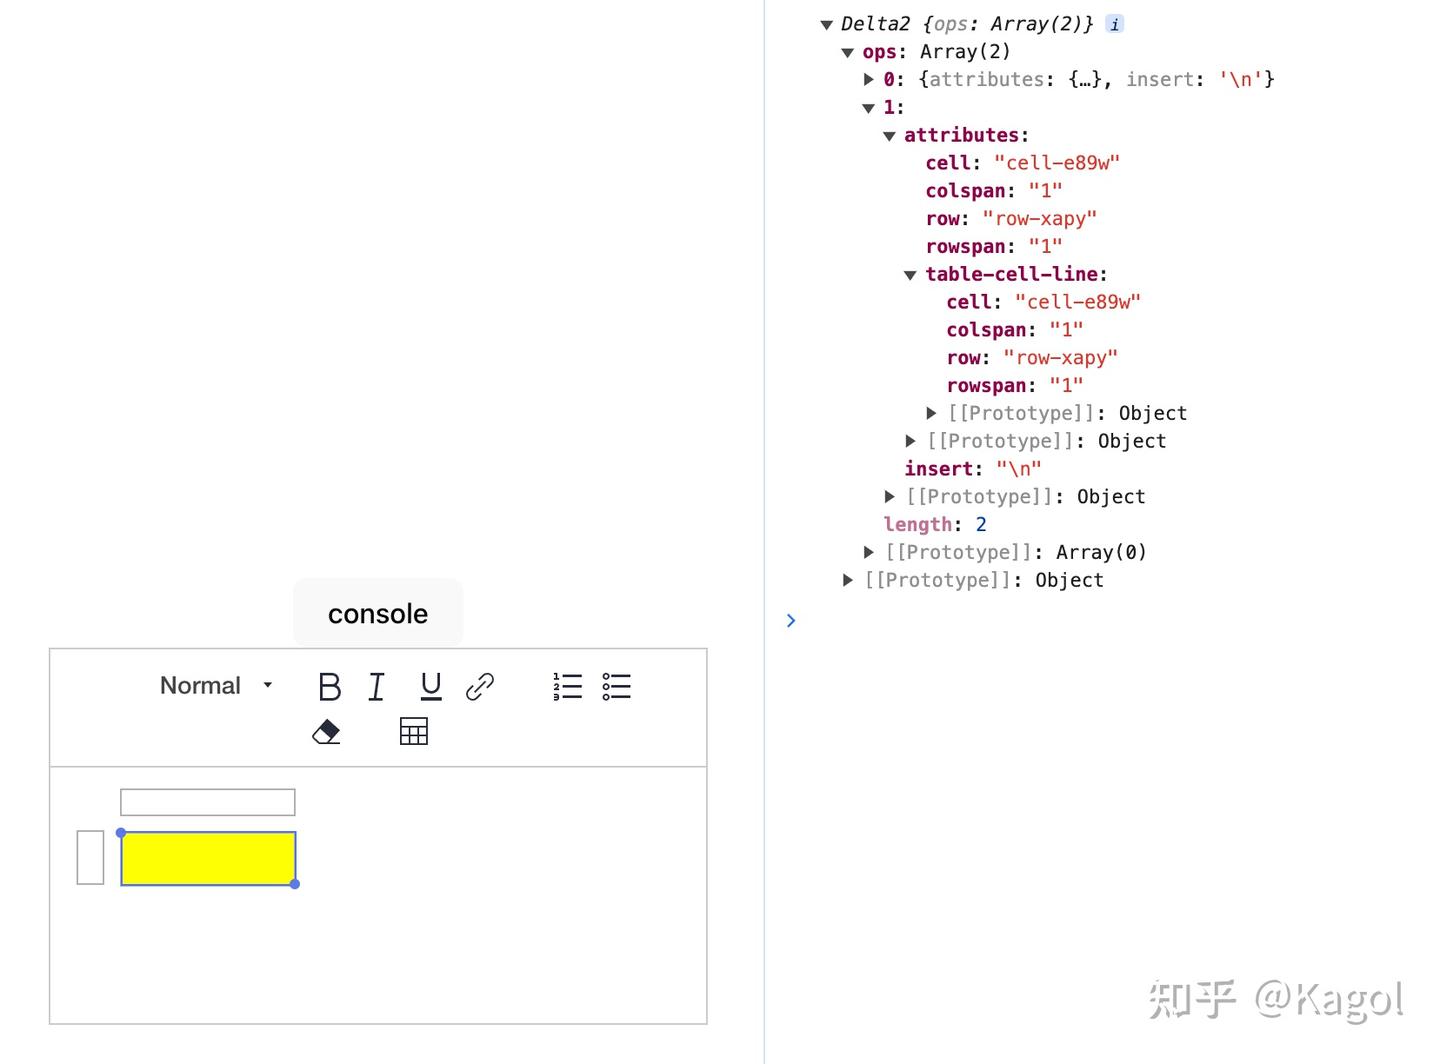Image resolution: width=1440 pixels, height=1064 pixels.
Task: Click the blue console prompt chevron
Action: click(x=791, y=620)
